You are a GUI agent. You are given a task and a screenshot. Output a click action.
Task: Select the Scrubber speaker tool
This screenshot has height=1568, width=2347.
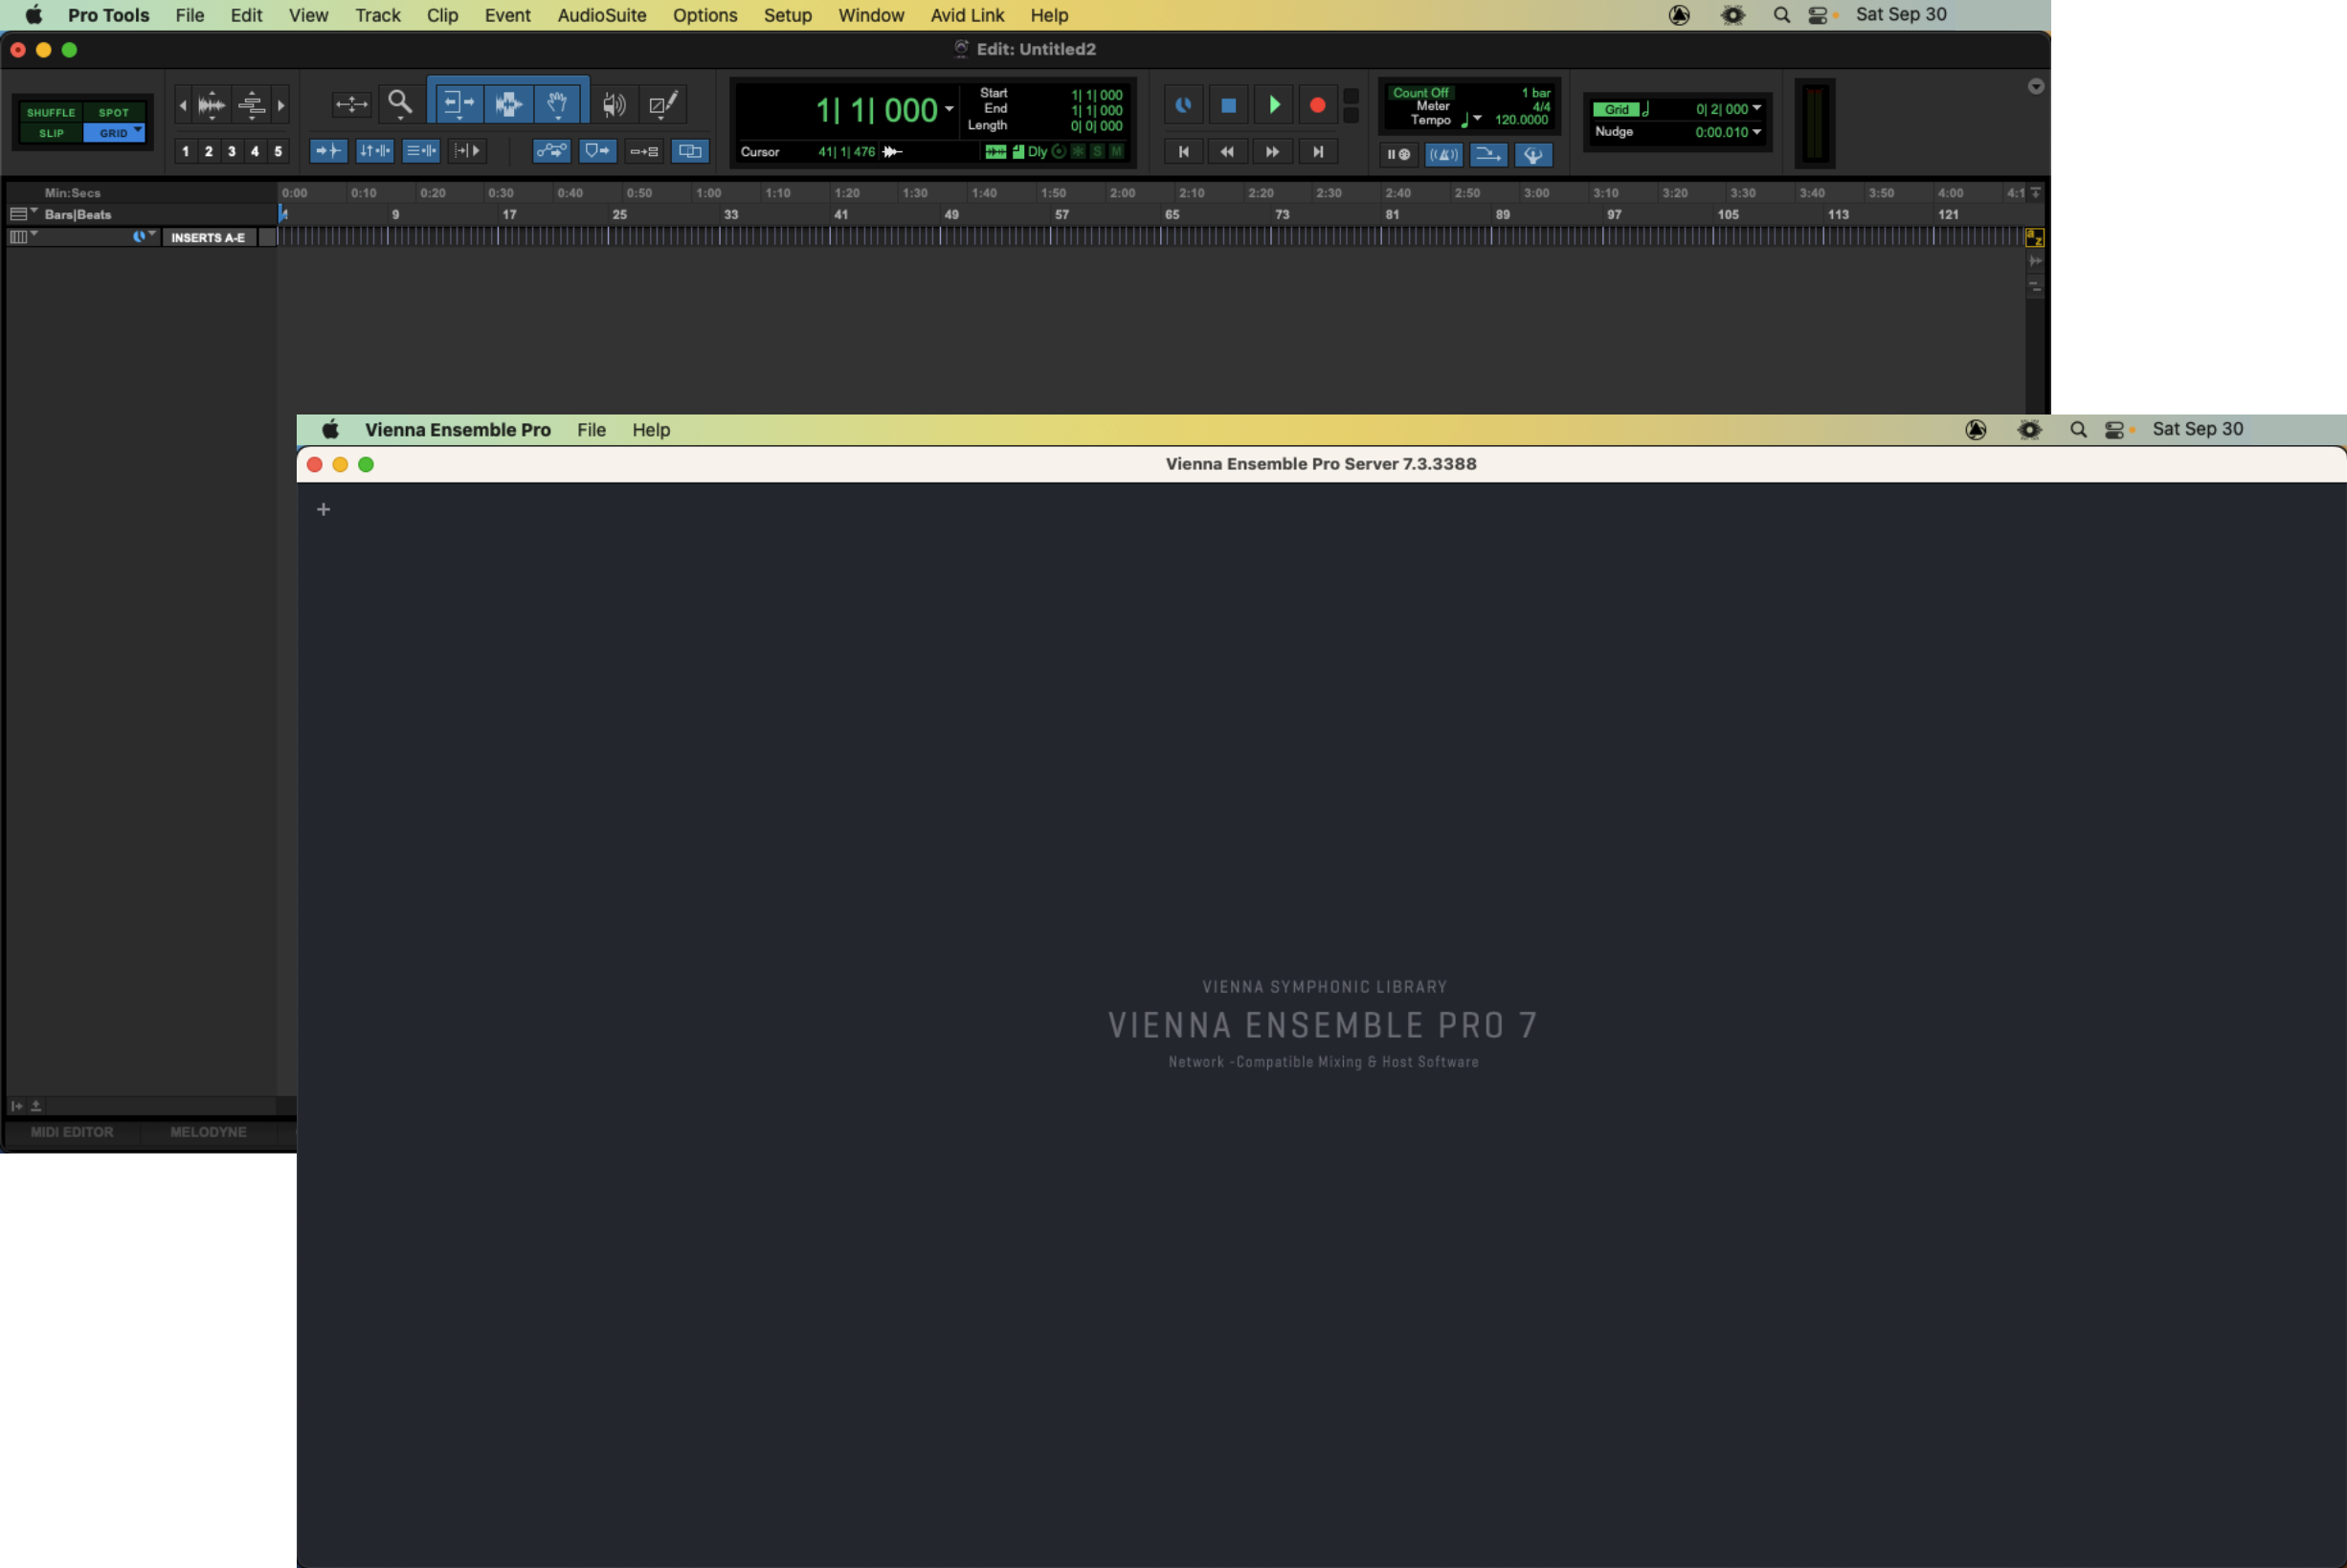point(613,104)
